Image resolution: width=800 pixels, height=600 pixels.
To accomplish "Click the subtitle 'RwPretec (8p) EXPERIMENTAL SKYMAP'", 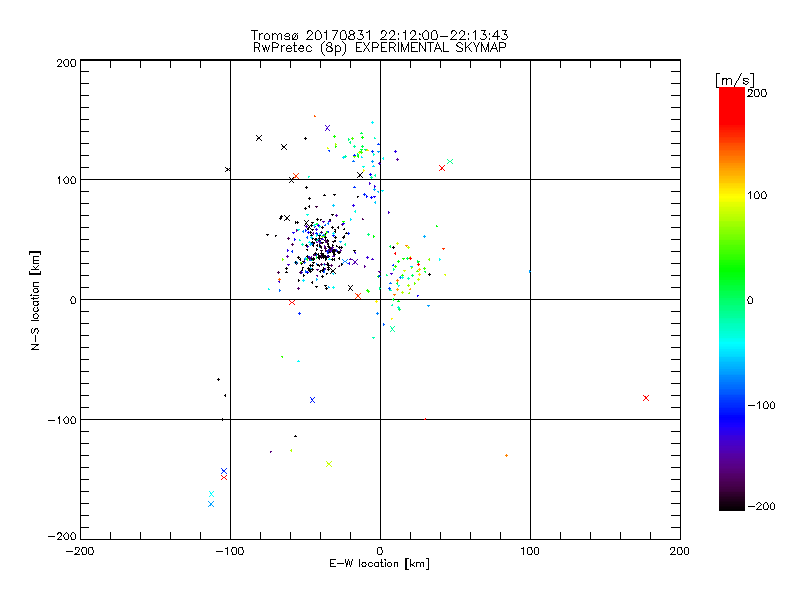I will 380,47.
